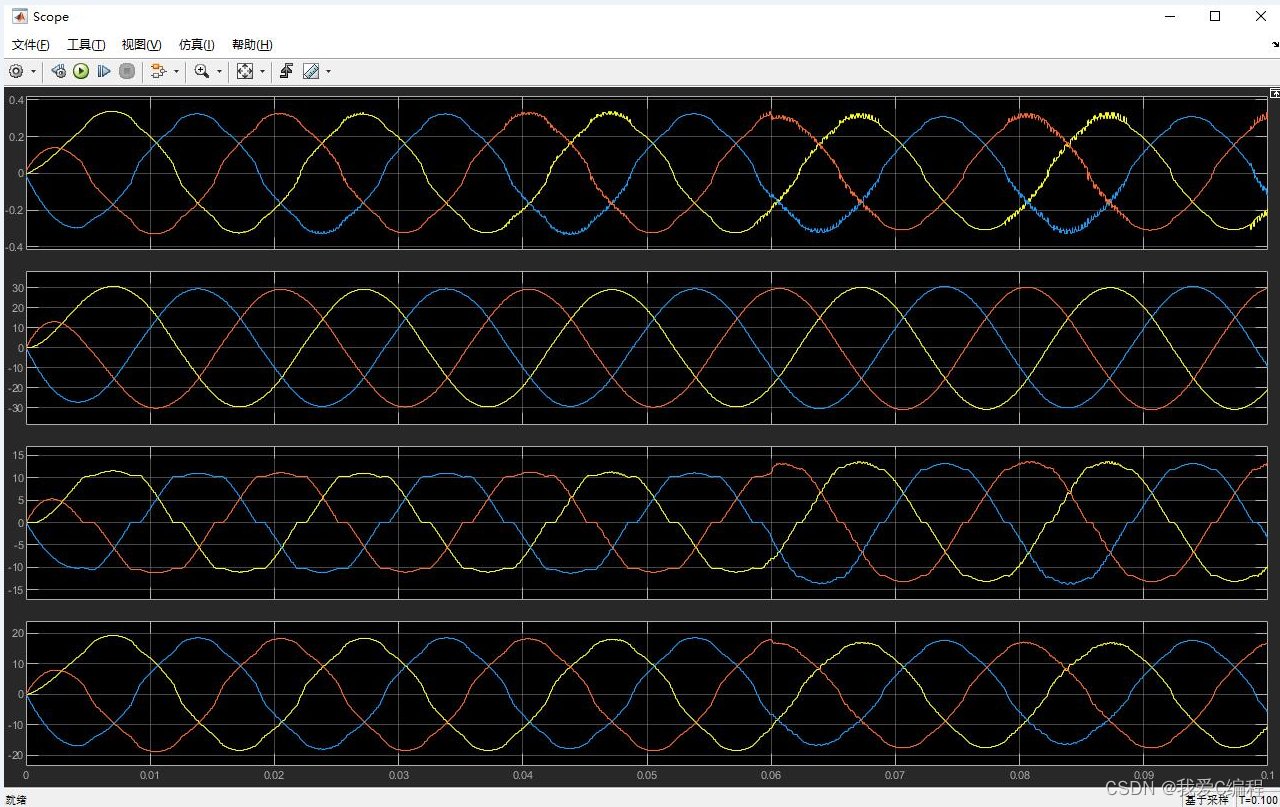The image size is (1280, 807).
Task: Click the dock scope arrow at menu bar right
Action: (1266, 45)
